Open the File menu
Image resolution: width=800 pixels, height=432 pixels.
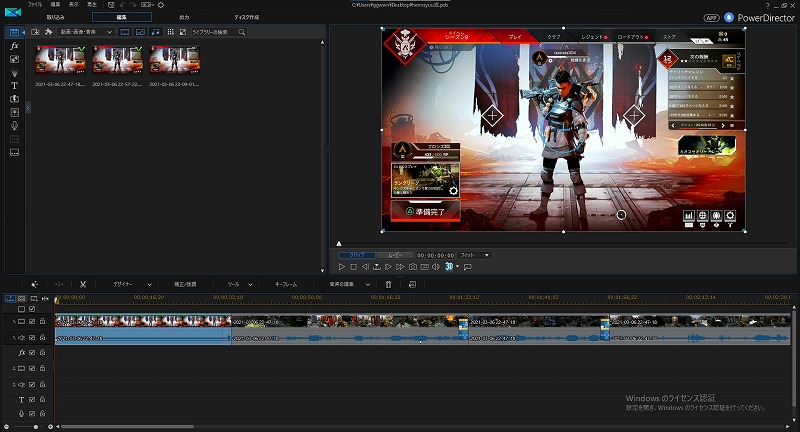tap(35, 5)
